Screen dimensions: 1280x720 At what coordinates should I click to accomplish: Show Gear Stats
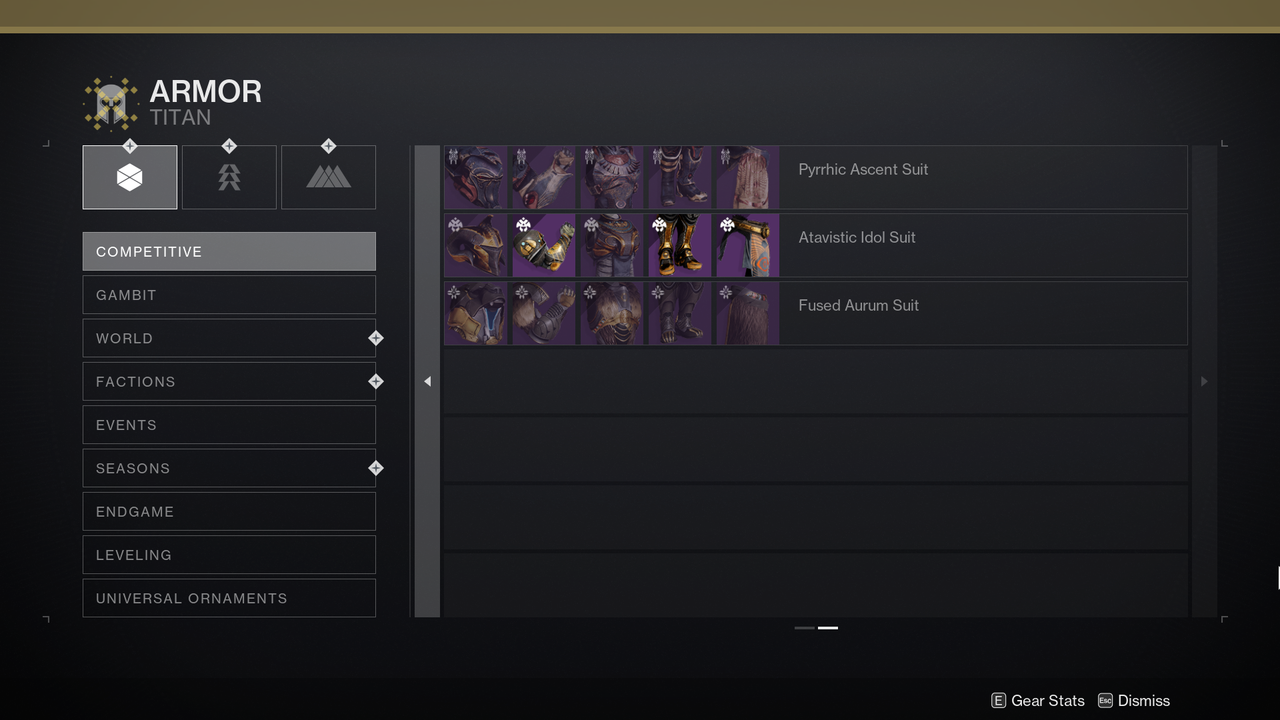tap(1039, 701)
